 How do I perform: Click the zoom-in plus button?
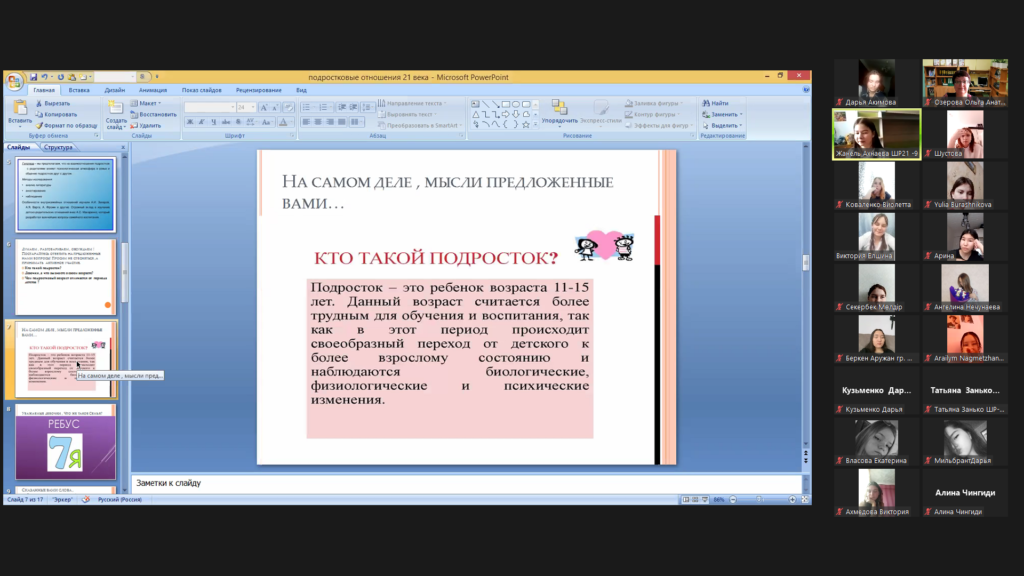[x=792, y=500]
